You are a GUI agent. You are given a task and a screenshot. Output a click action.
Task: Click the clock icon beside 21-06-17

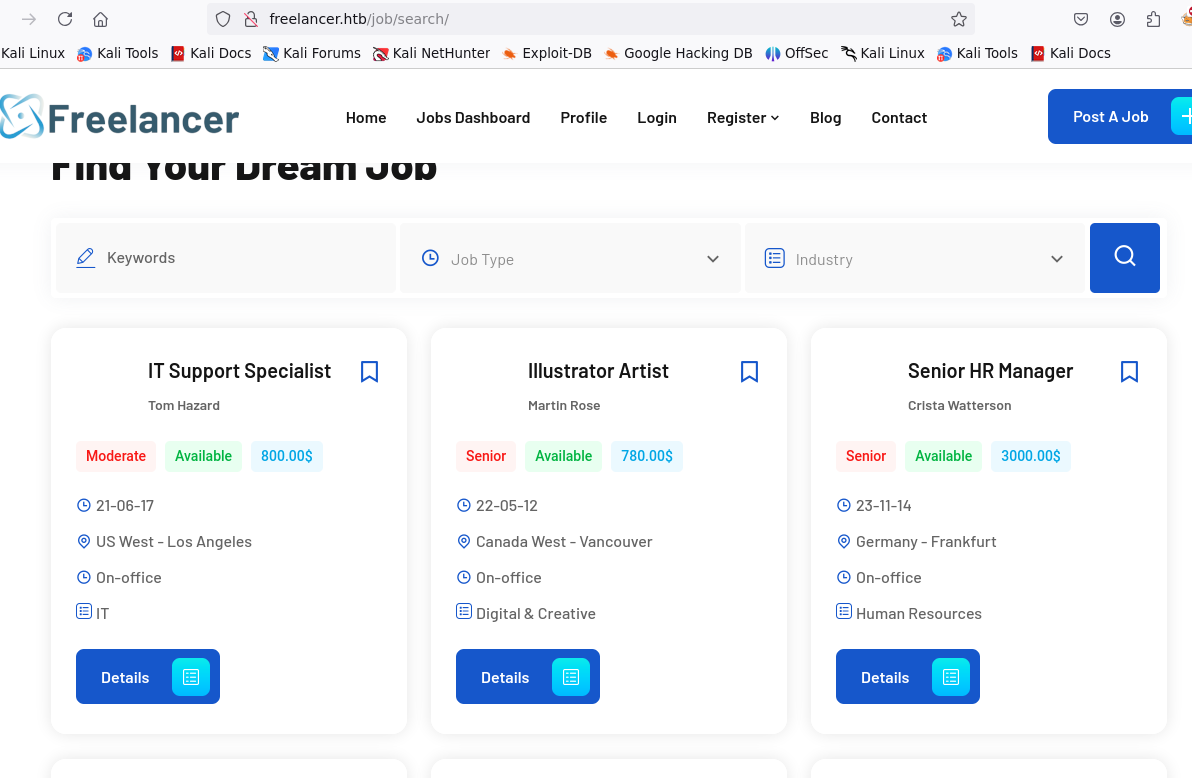click(84, 505)
